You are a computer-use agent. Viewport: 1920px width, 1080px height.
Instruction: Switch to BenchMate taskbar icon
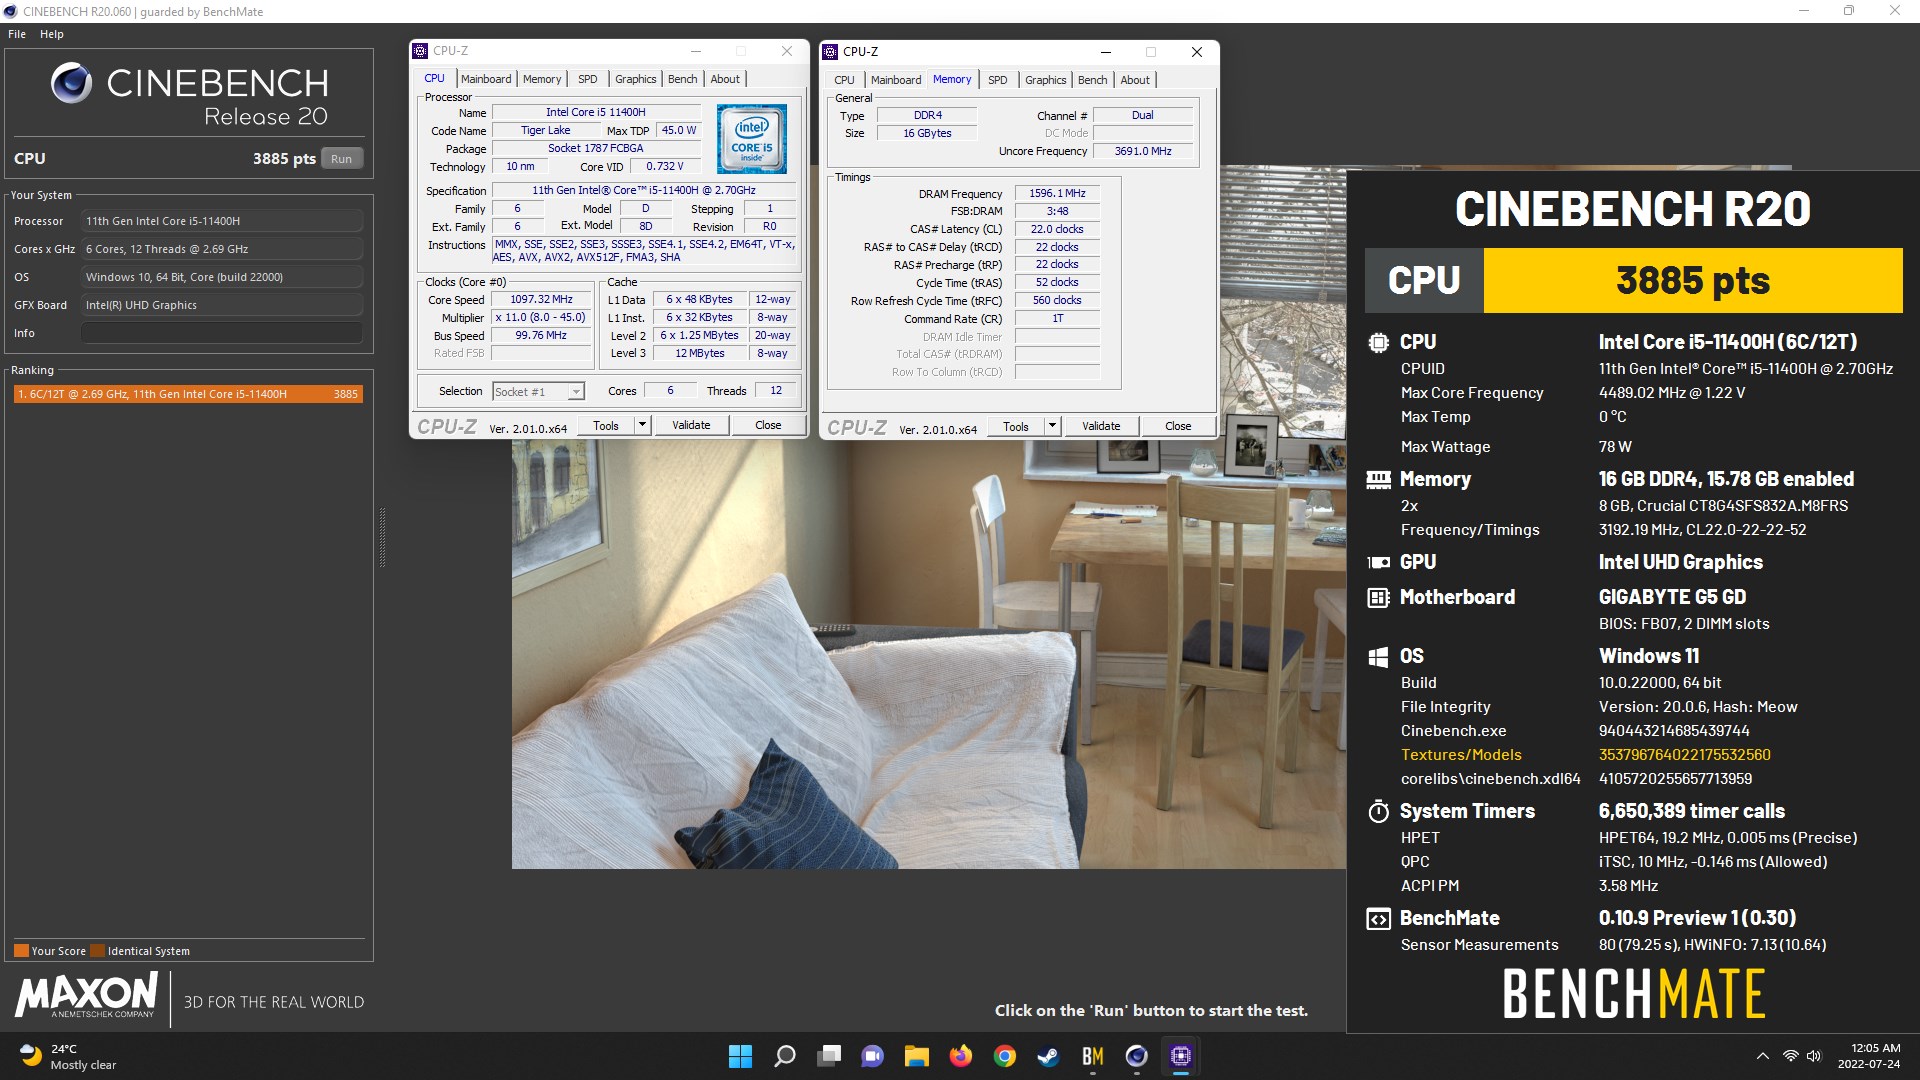(x=1093, y=1056)
